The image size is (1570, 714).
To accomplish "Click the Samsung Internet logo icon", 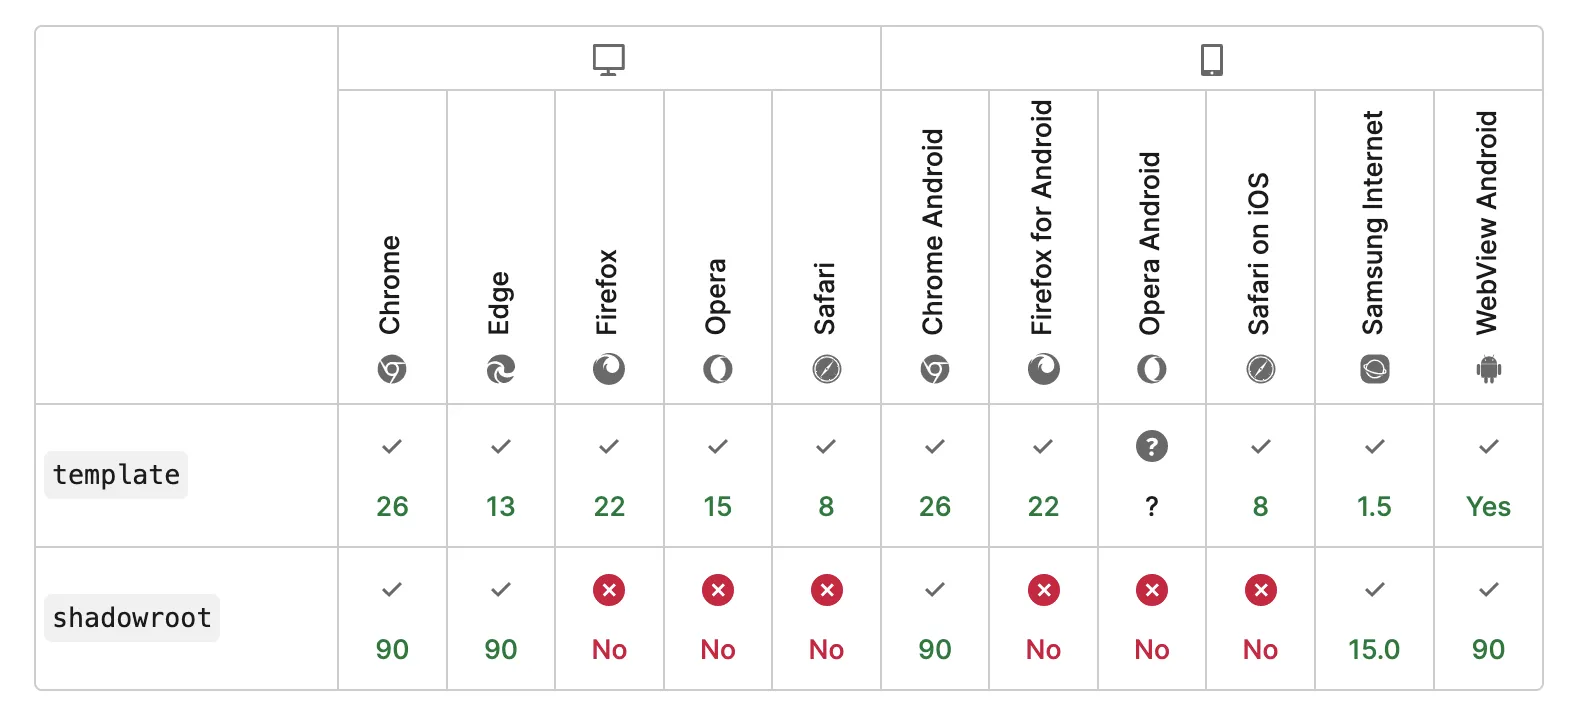I will [1374, 370].
